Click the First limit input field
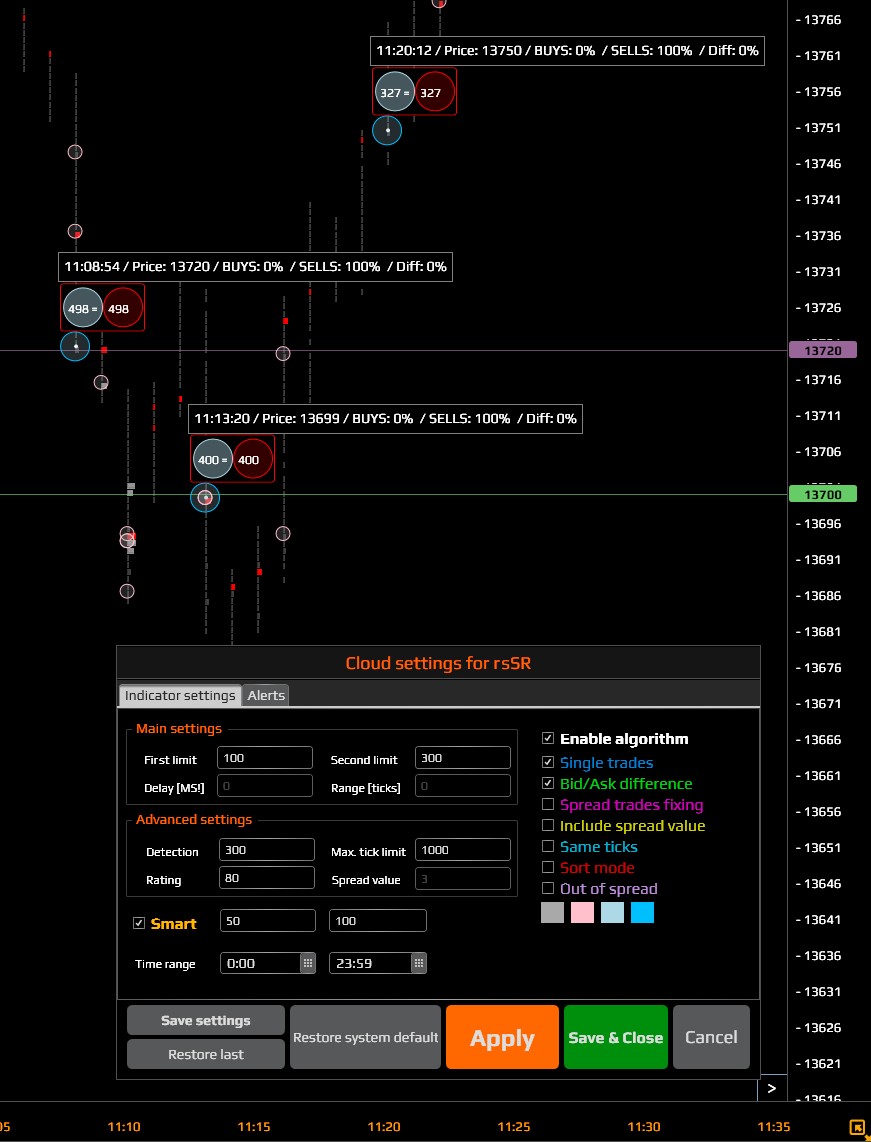 265,758
